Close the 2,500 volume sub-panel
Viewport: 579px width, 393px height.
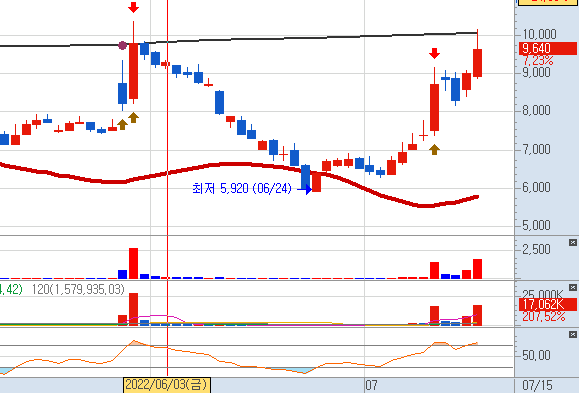572,243
